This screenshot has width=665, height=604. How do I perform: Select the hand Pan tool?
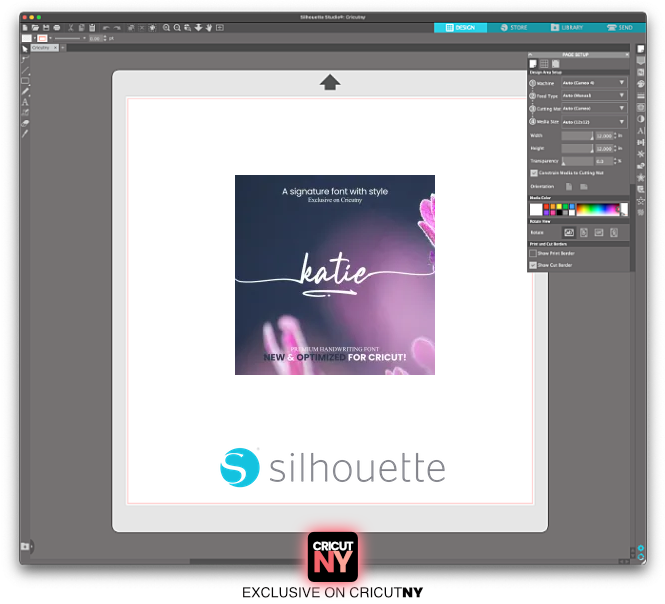click(209, 28)
